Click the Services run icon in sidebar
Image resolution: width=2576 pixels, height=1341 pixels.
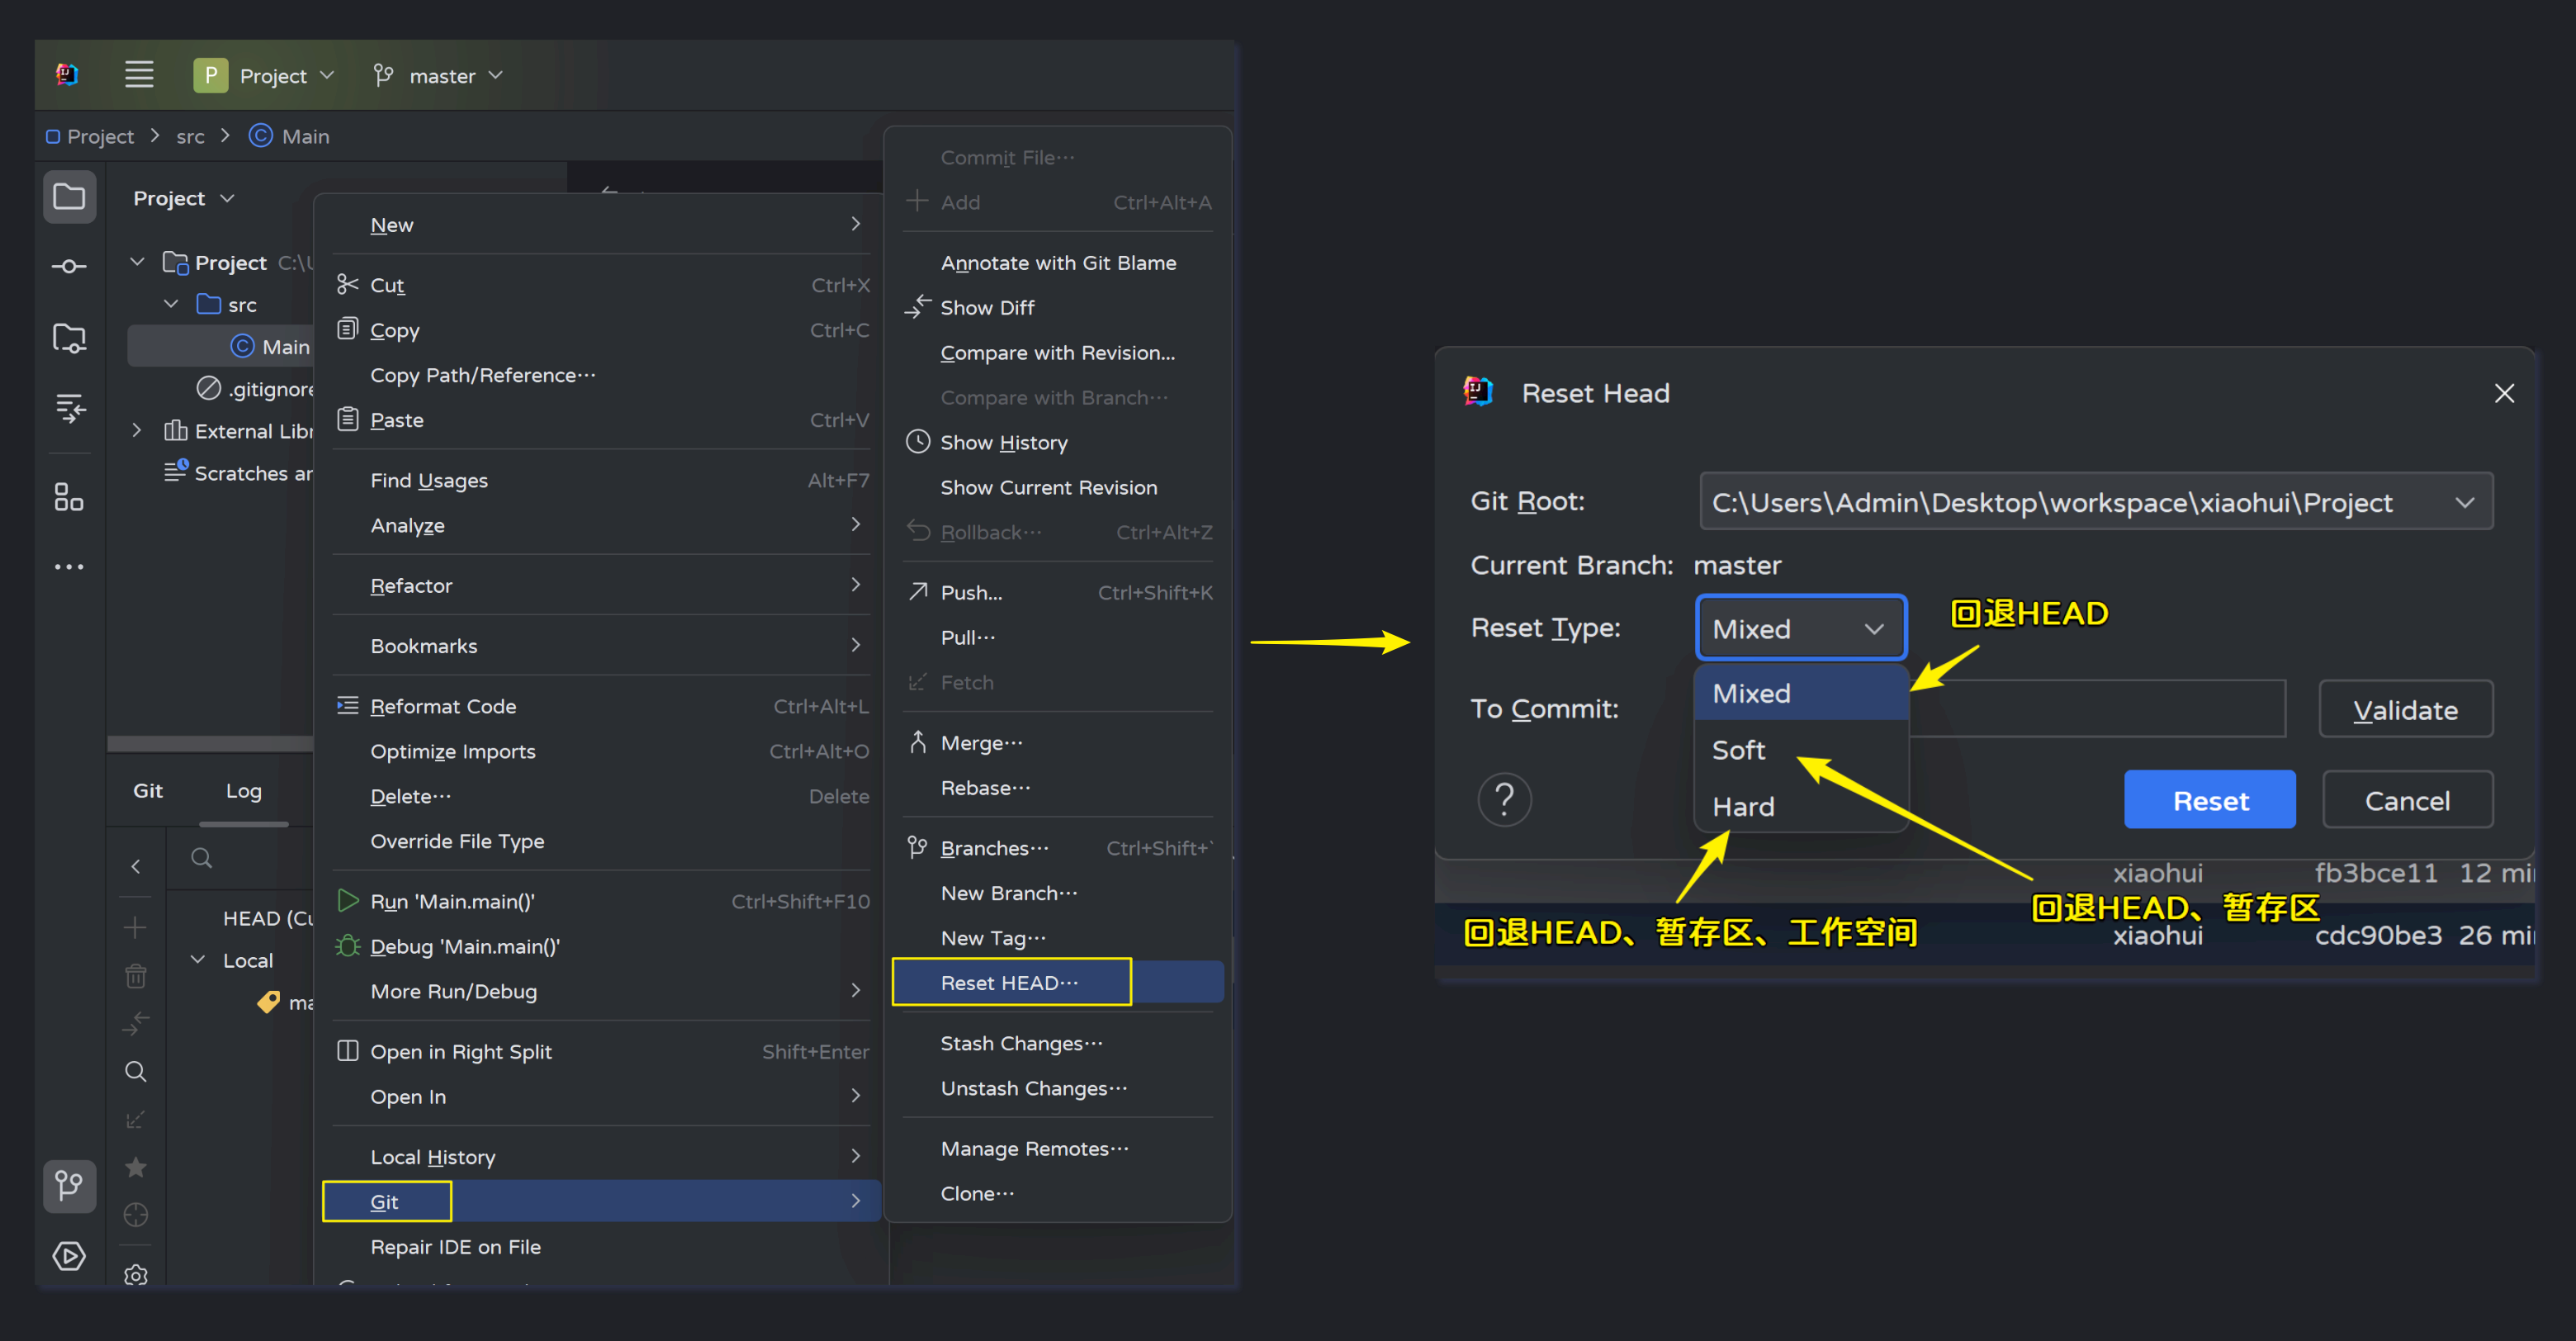point(69,1255)
